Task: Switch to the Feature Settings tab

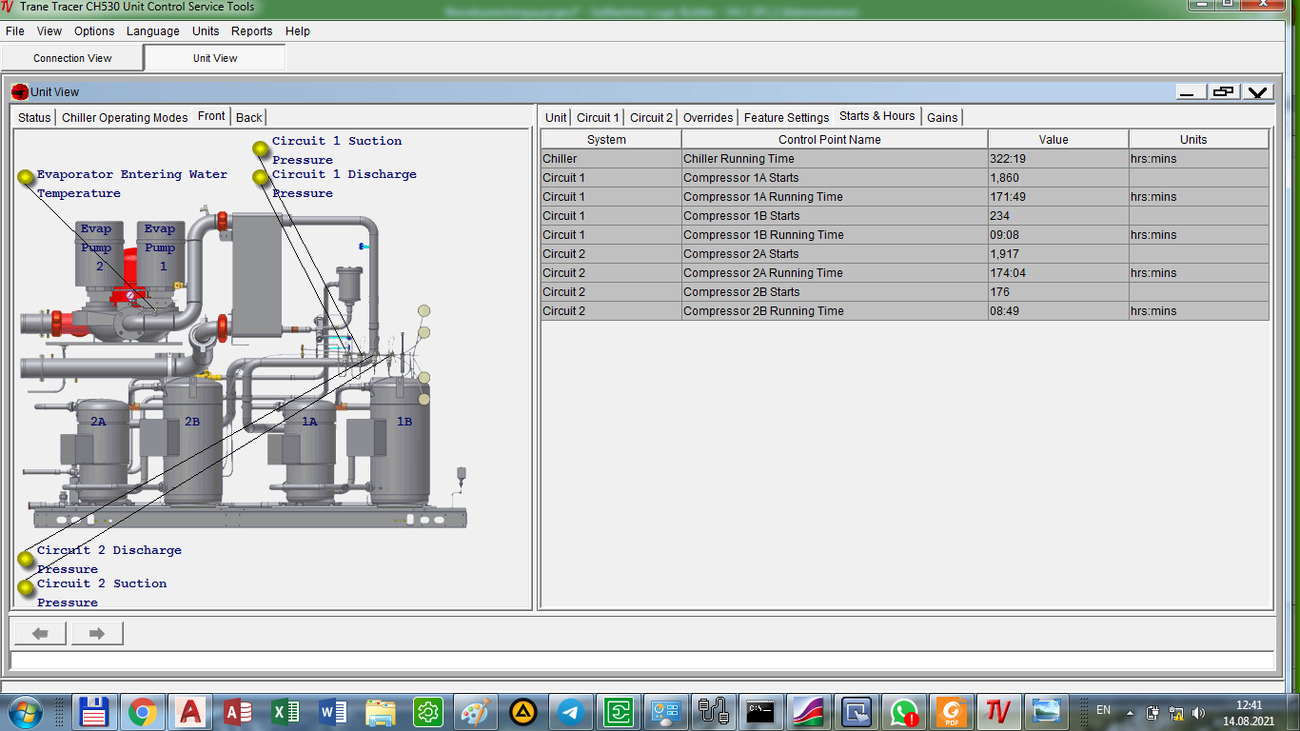Action: pyautogui.click(x=786, y=118)
